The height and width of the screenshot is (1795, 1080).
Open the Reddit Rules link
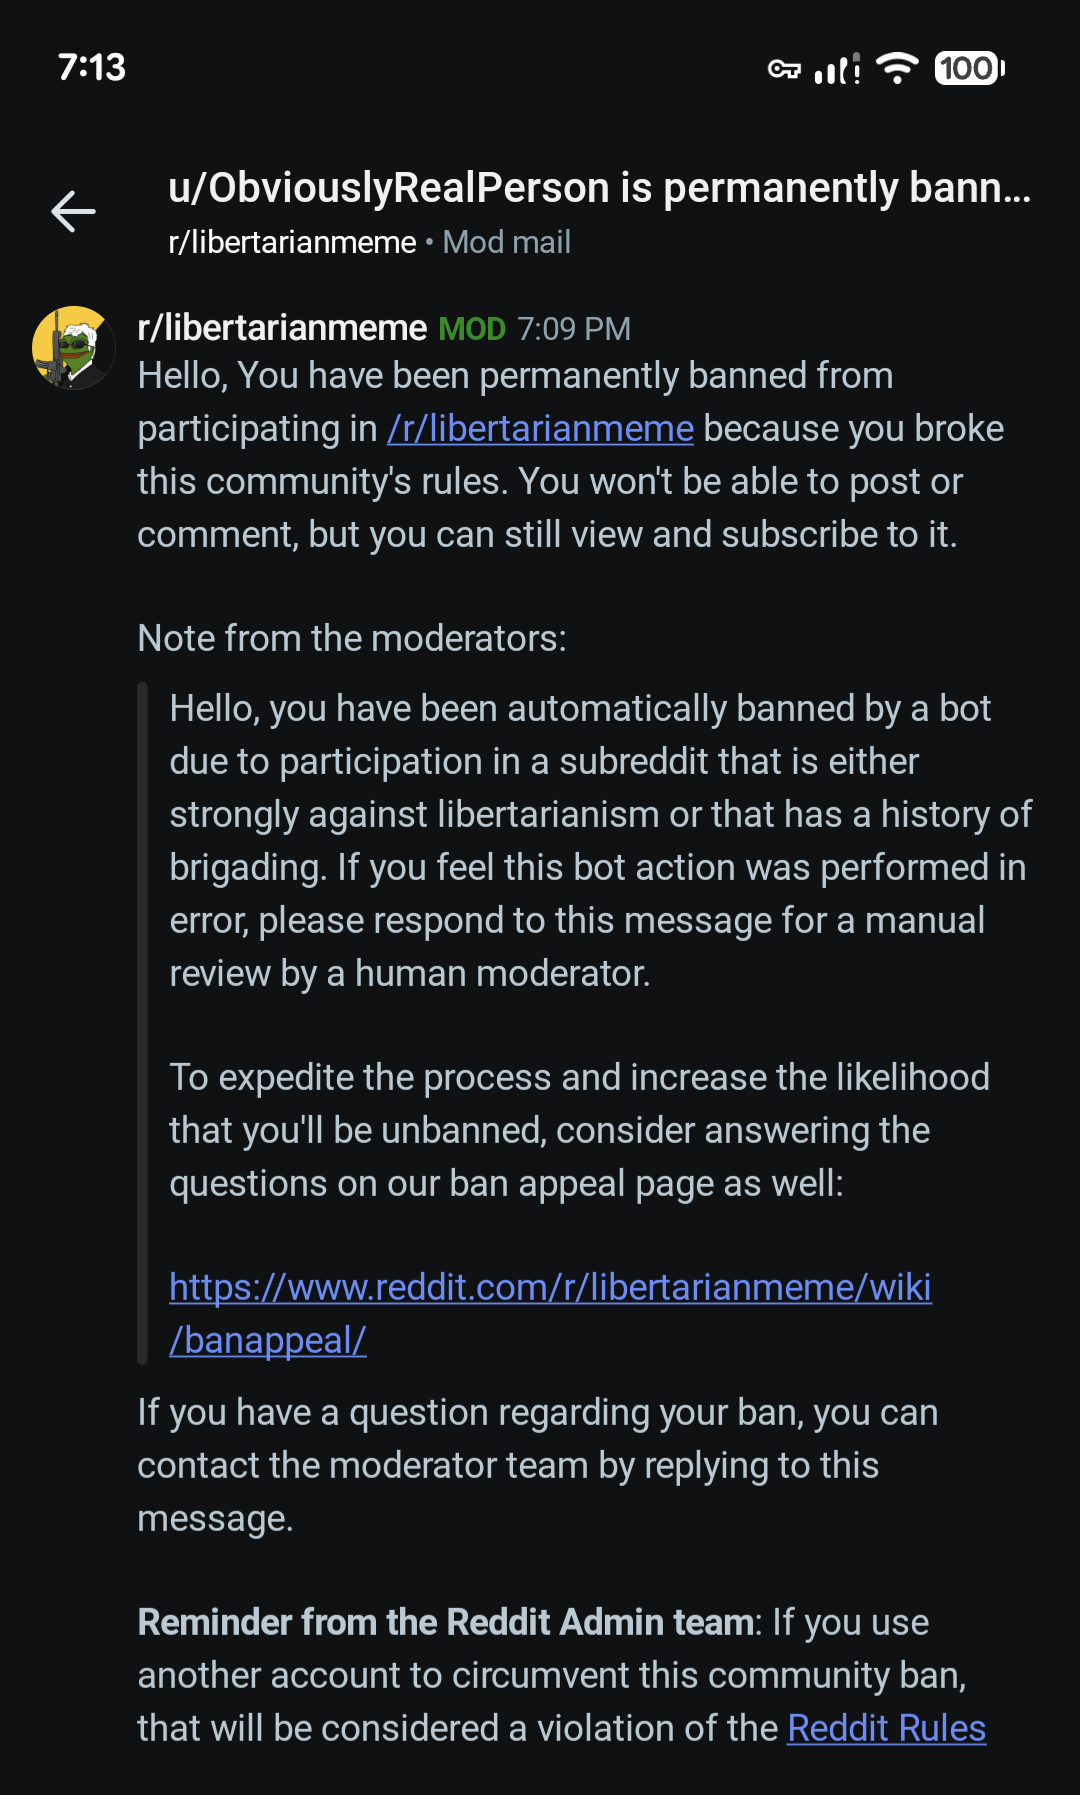pos(886,1728)
